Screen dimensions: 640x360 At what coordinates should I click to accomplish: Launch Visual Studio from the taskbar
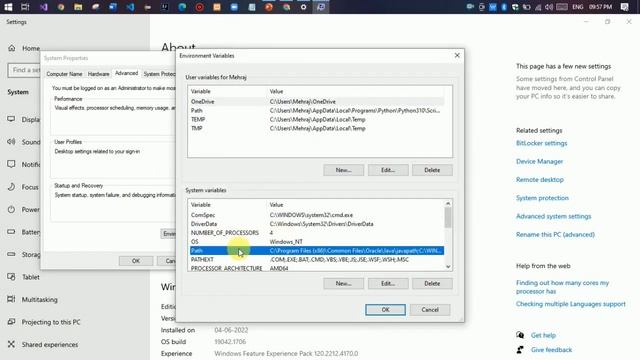[x=43, y=7]
